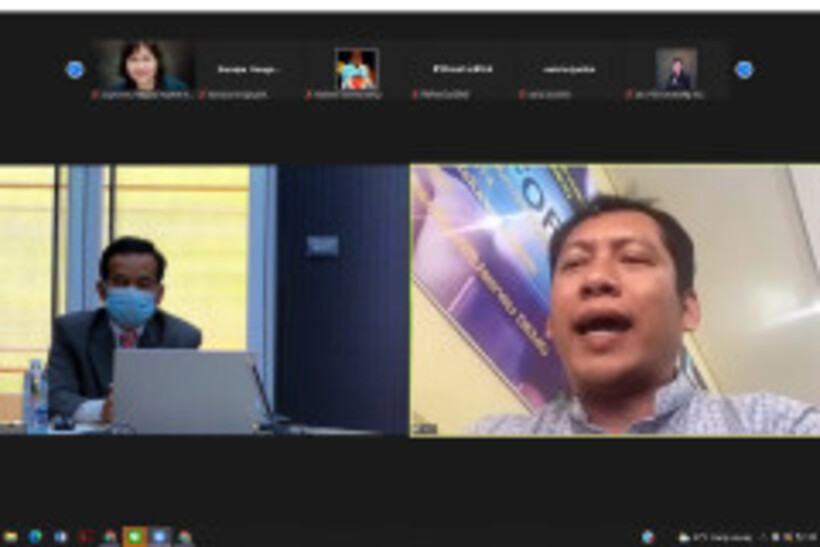Open the taskbar clock

(x=803, y=537)
